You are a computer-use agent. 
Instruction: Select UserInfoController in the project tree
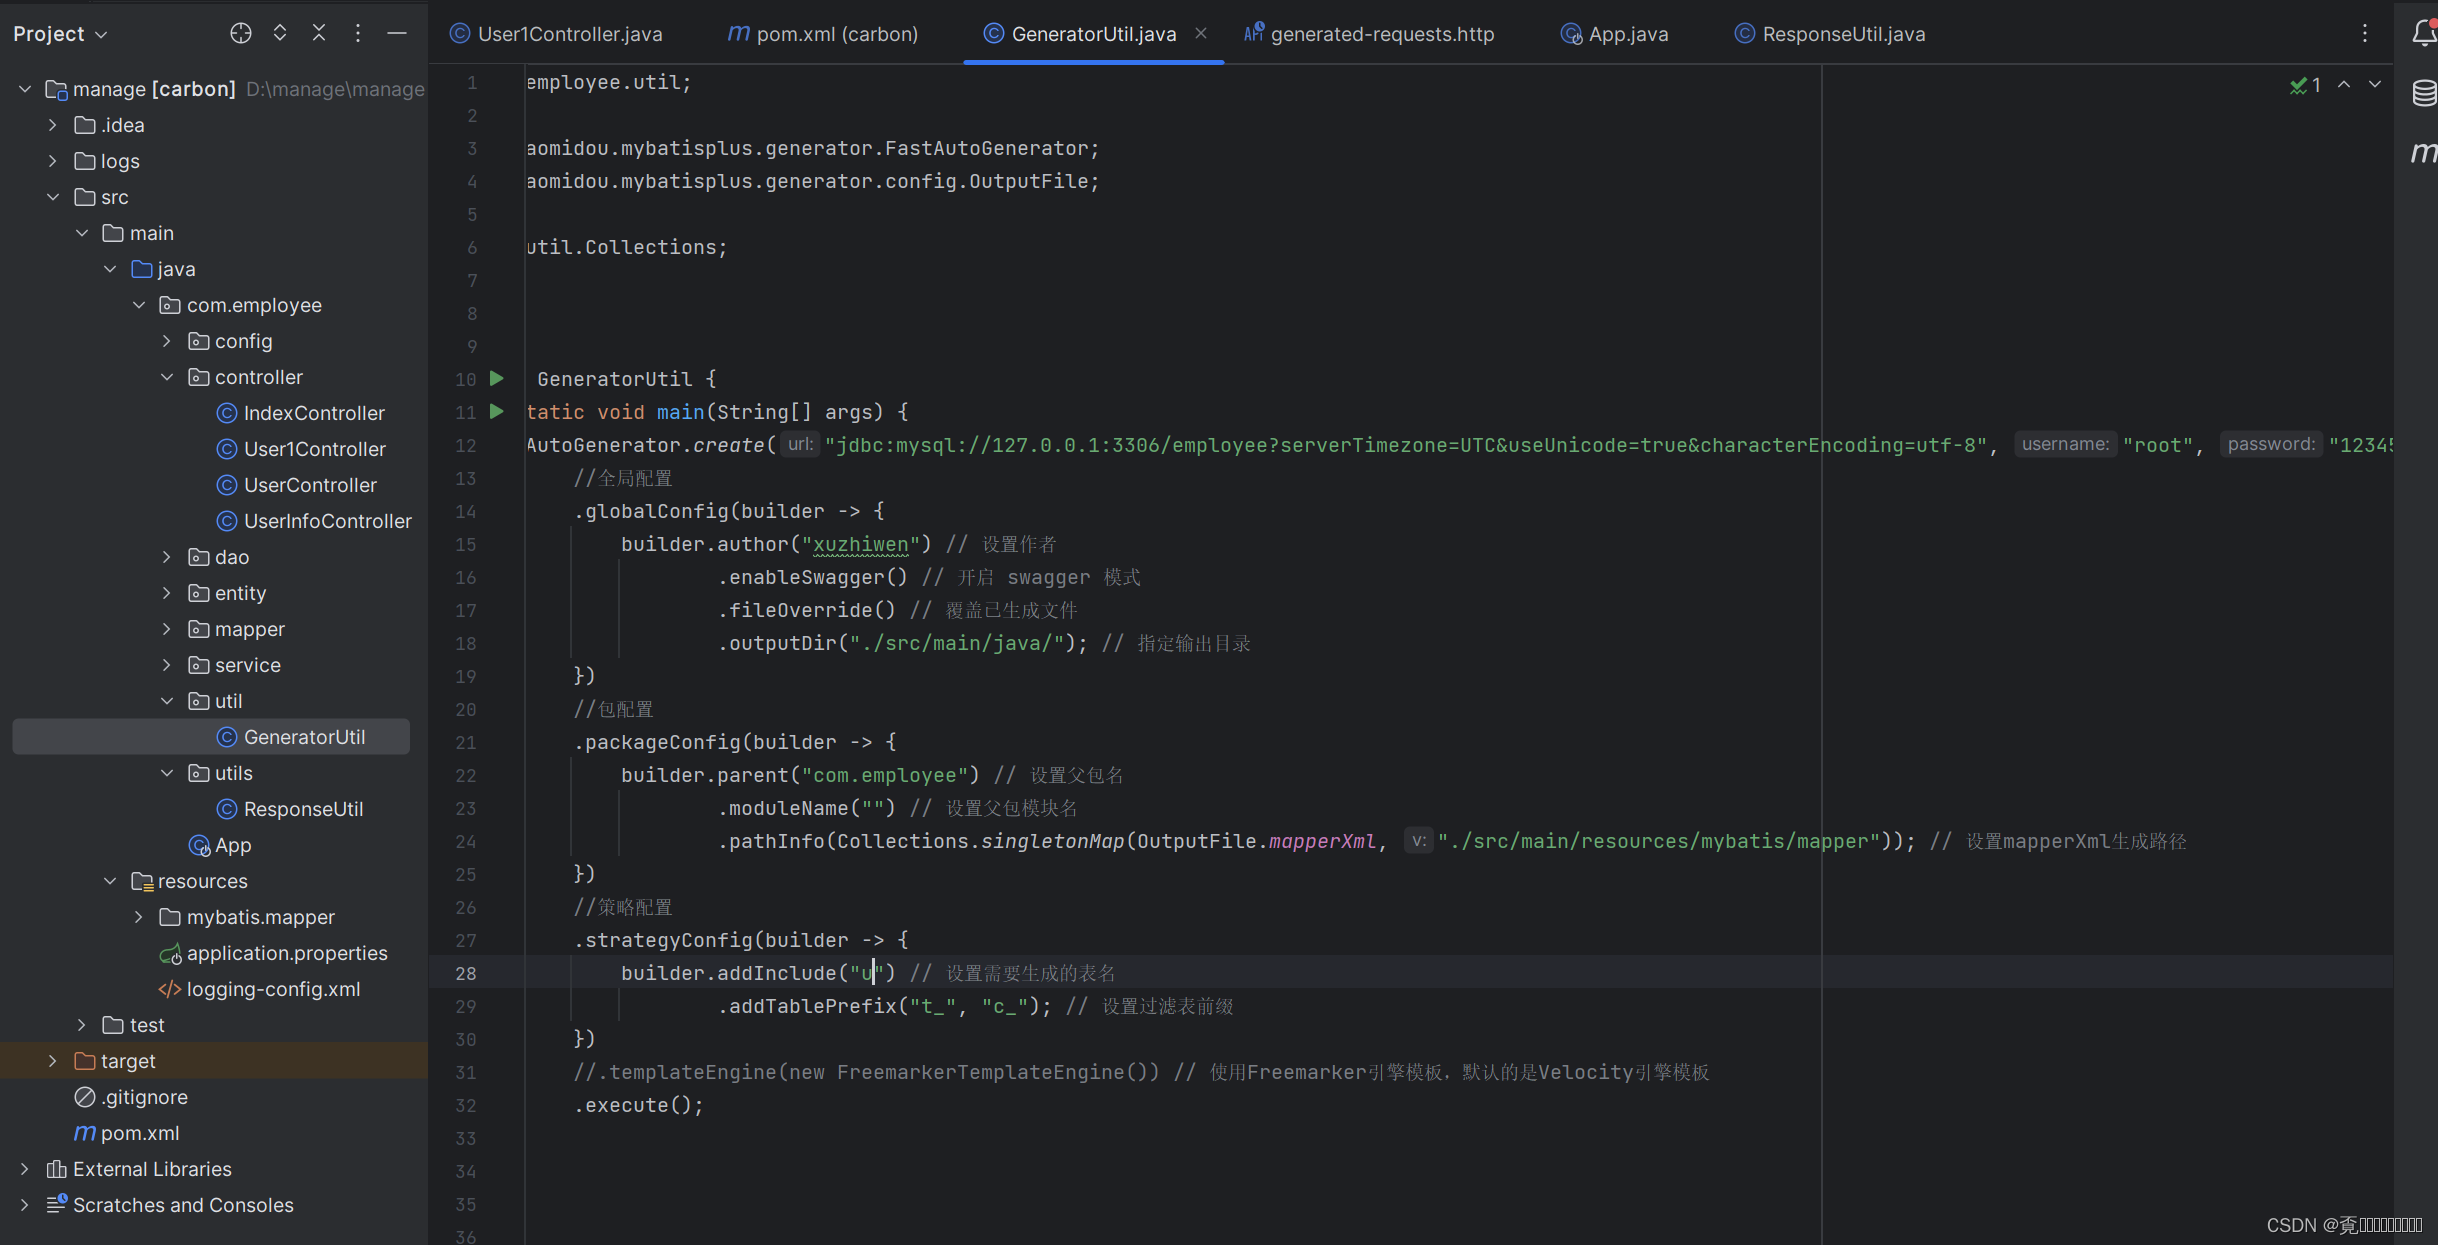[x=327, y=521]
